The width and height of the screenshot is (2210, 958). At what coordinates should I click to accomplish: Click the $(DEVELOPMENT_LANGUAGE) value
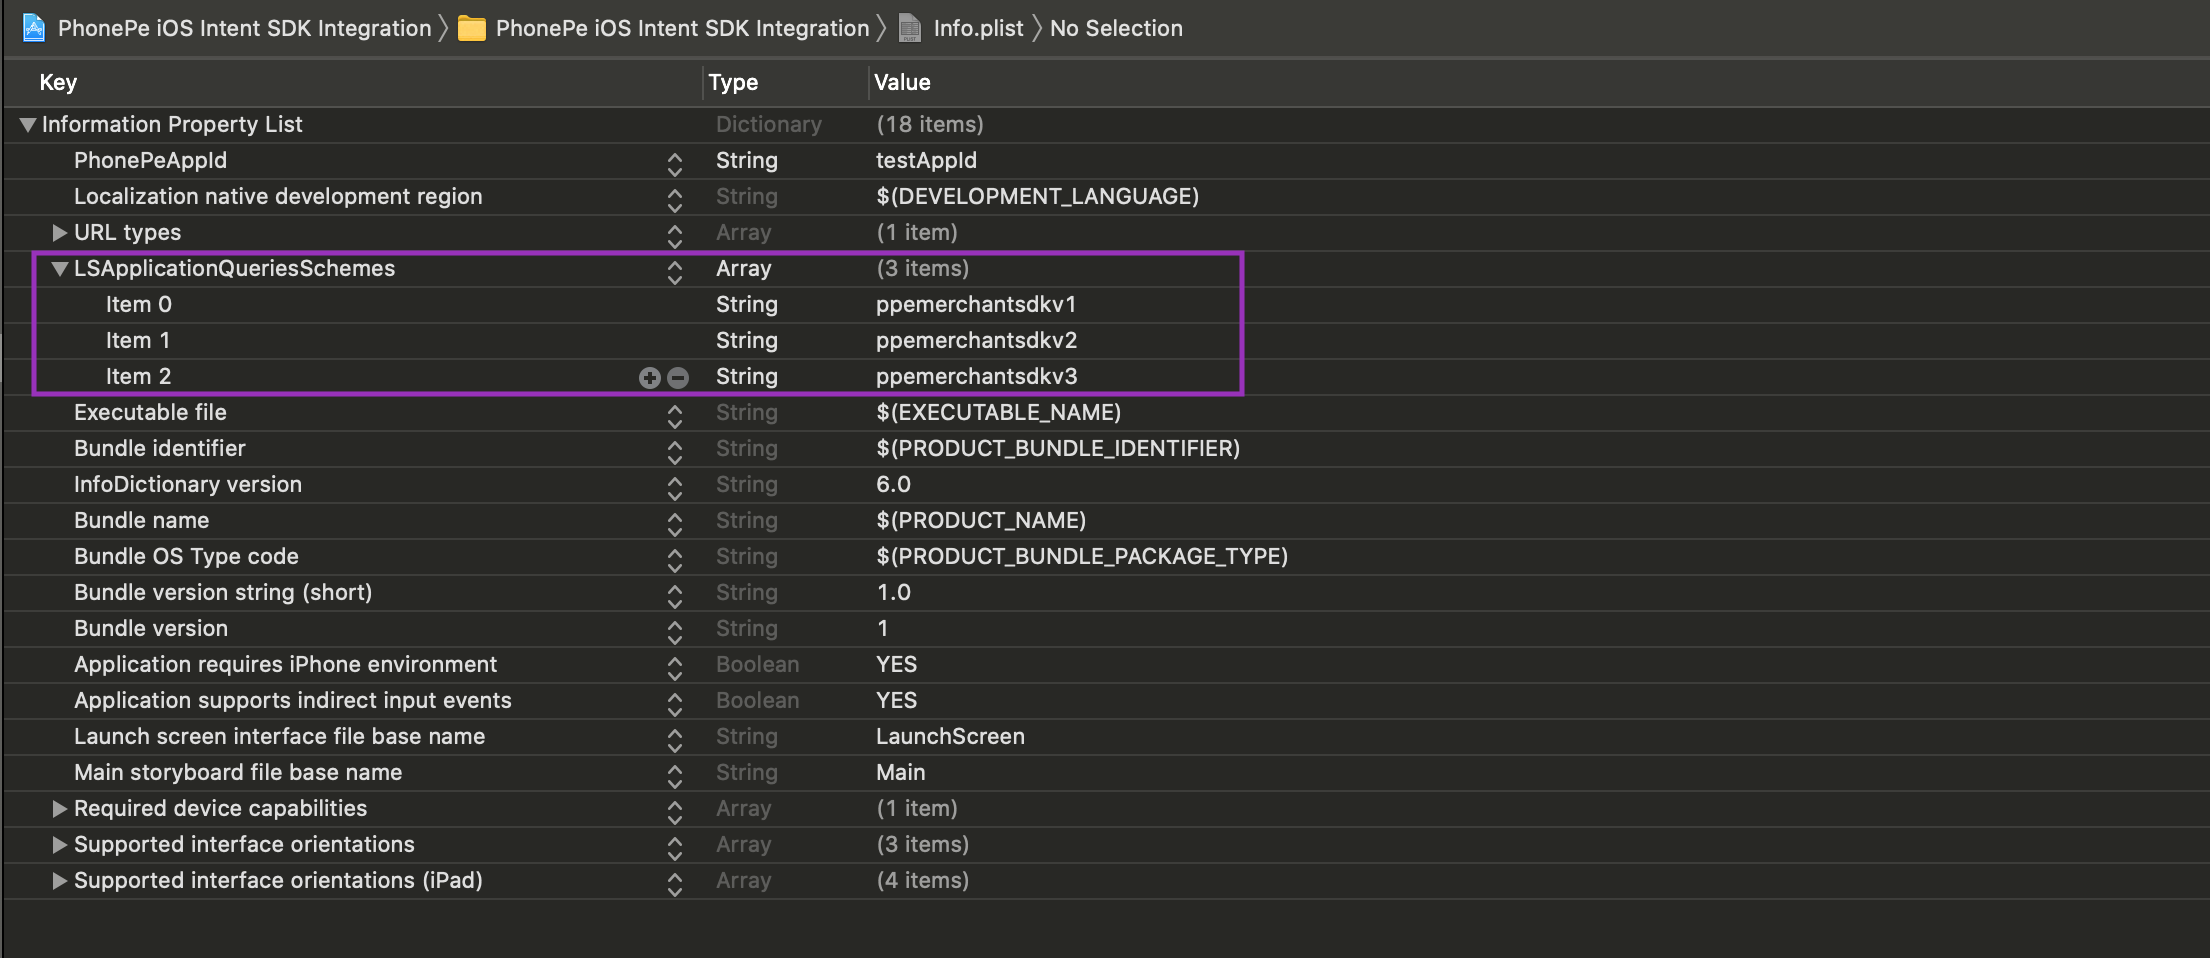tap(1038, 197)
